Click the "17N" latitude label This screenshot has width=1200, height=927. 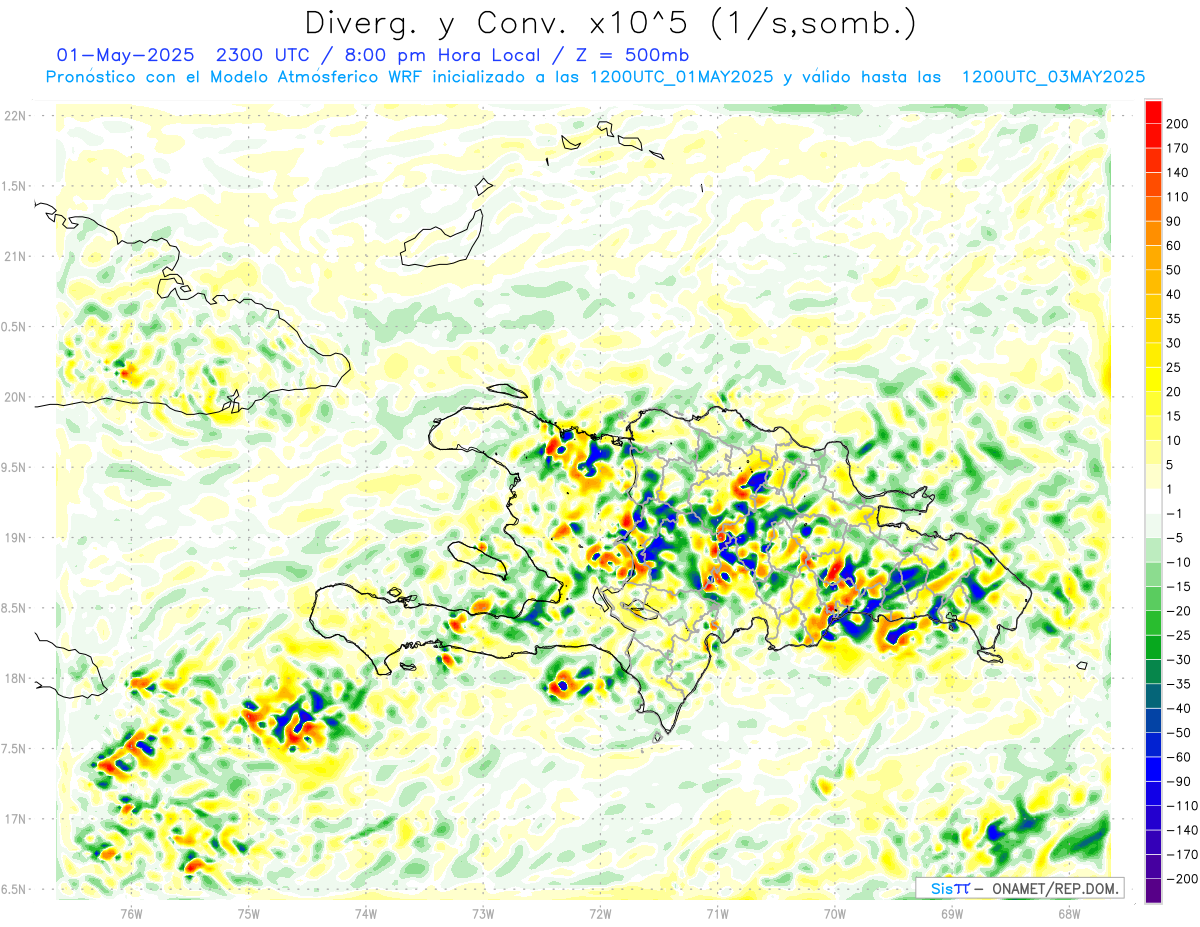pyautogui.click(x=14, y=819)
